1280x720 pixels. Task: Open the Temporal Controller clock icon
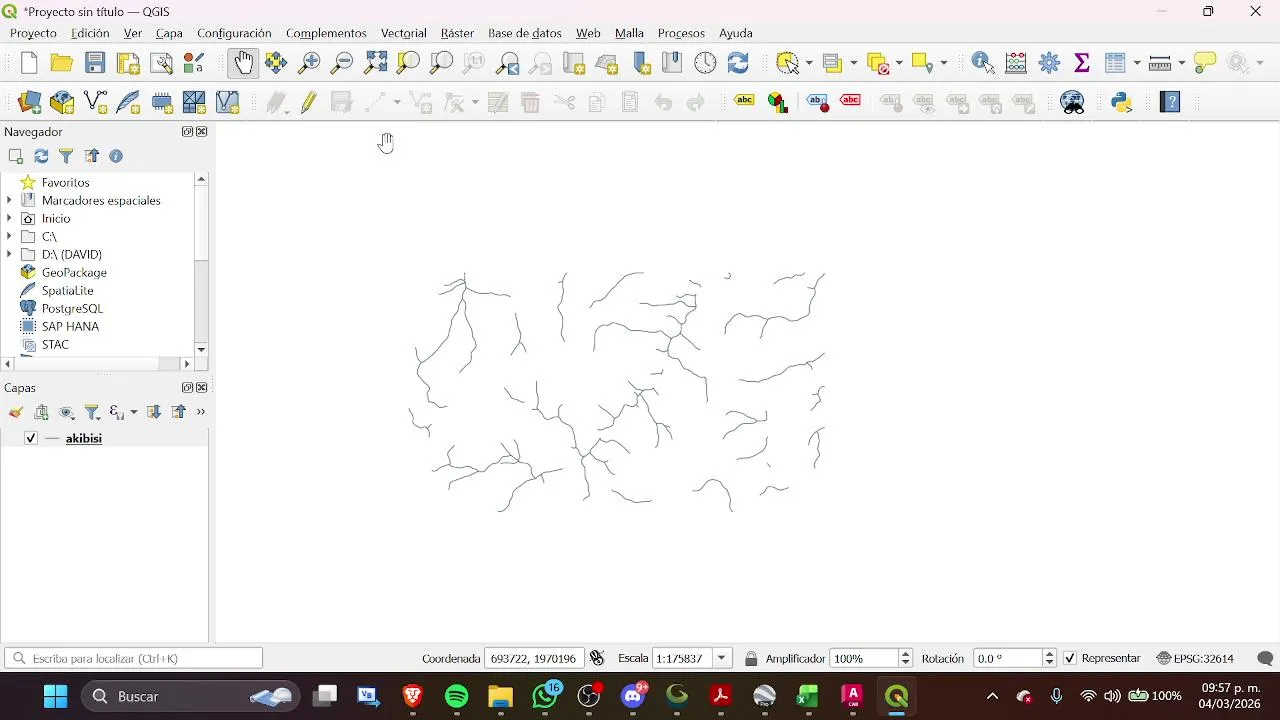(705, 63)
